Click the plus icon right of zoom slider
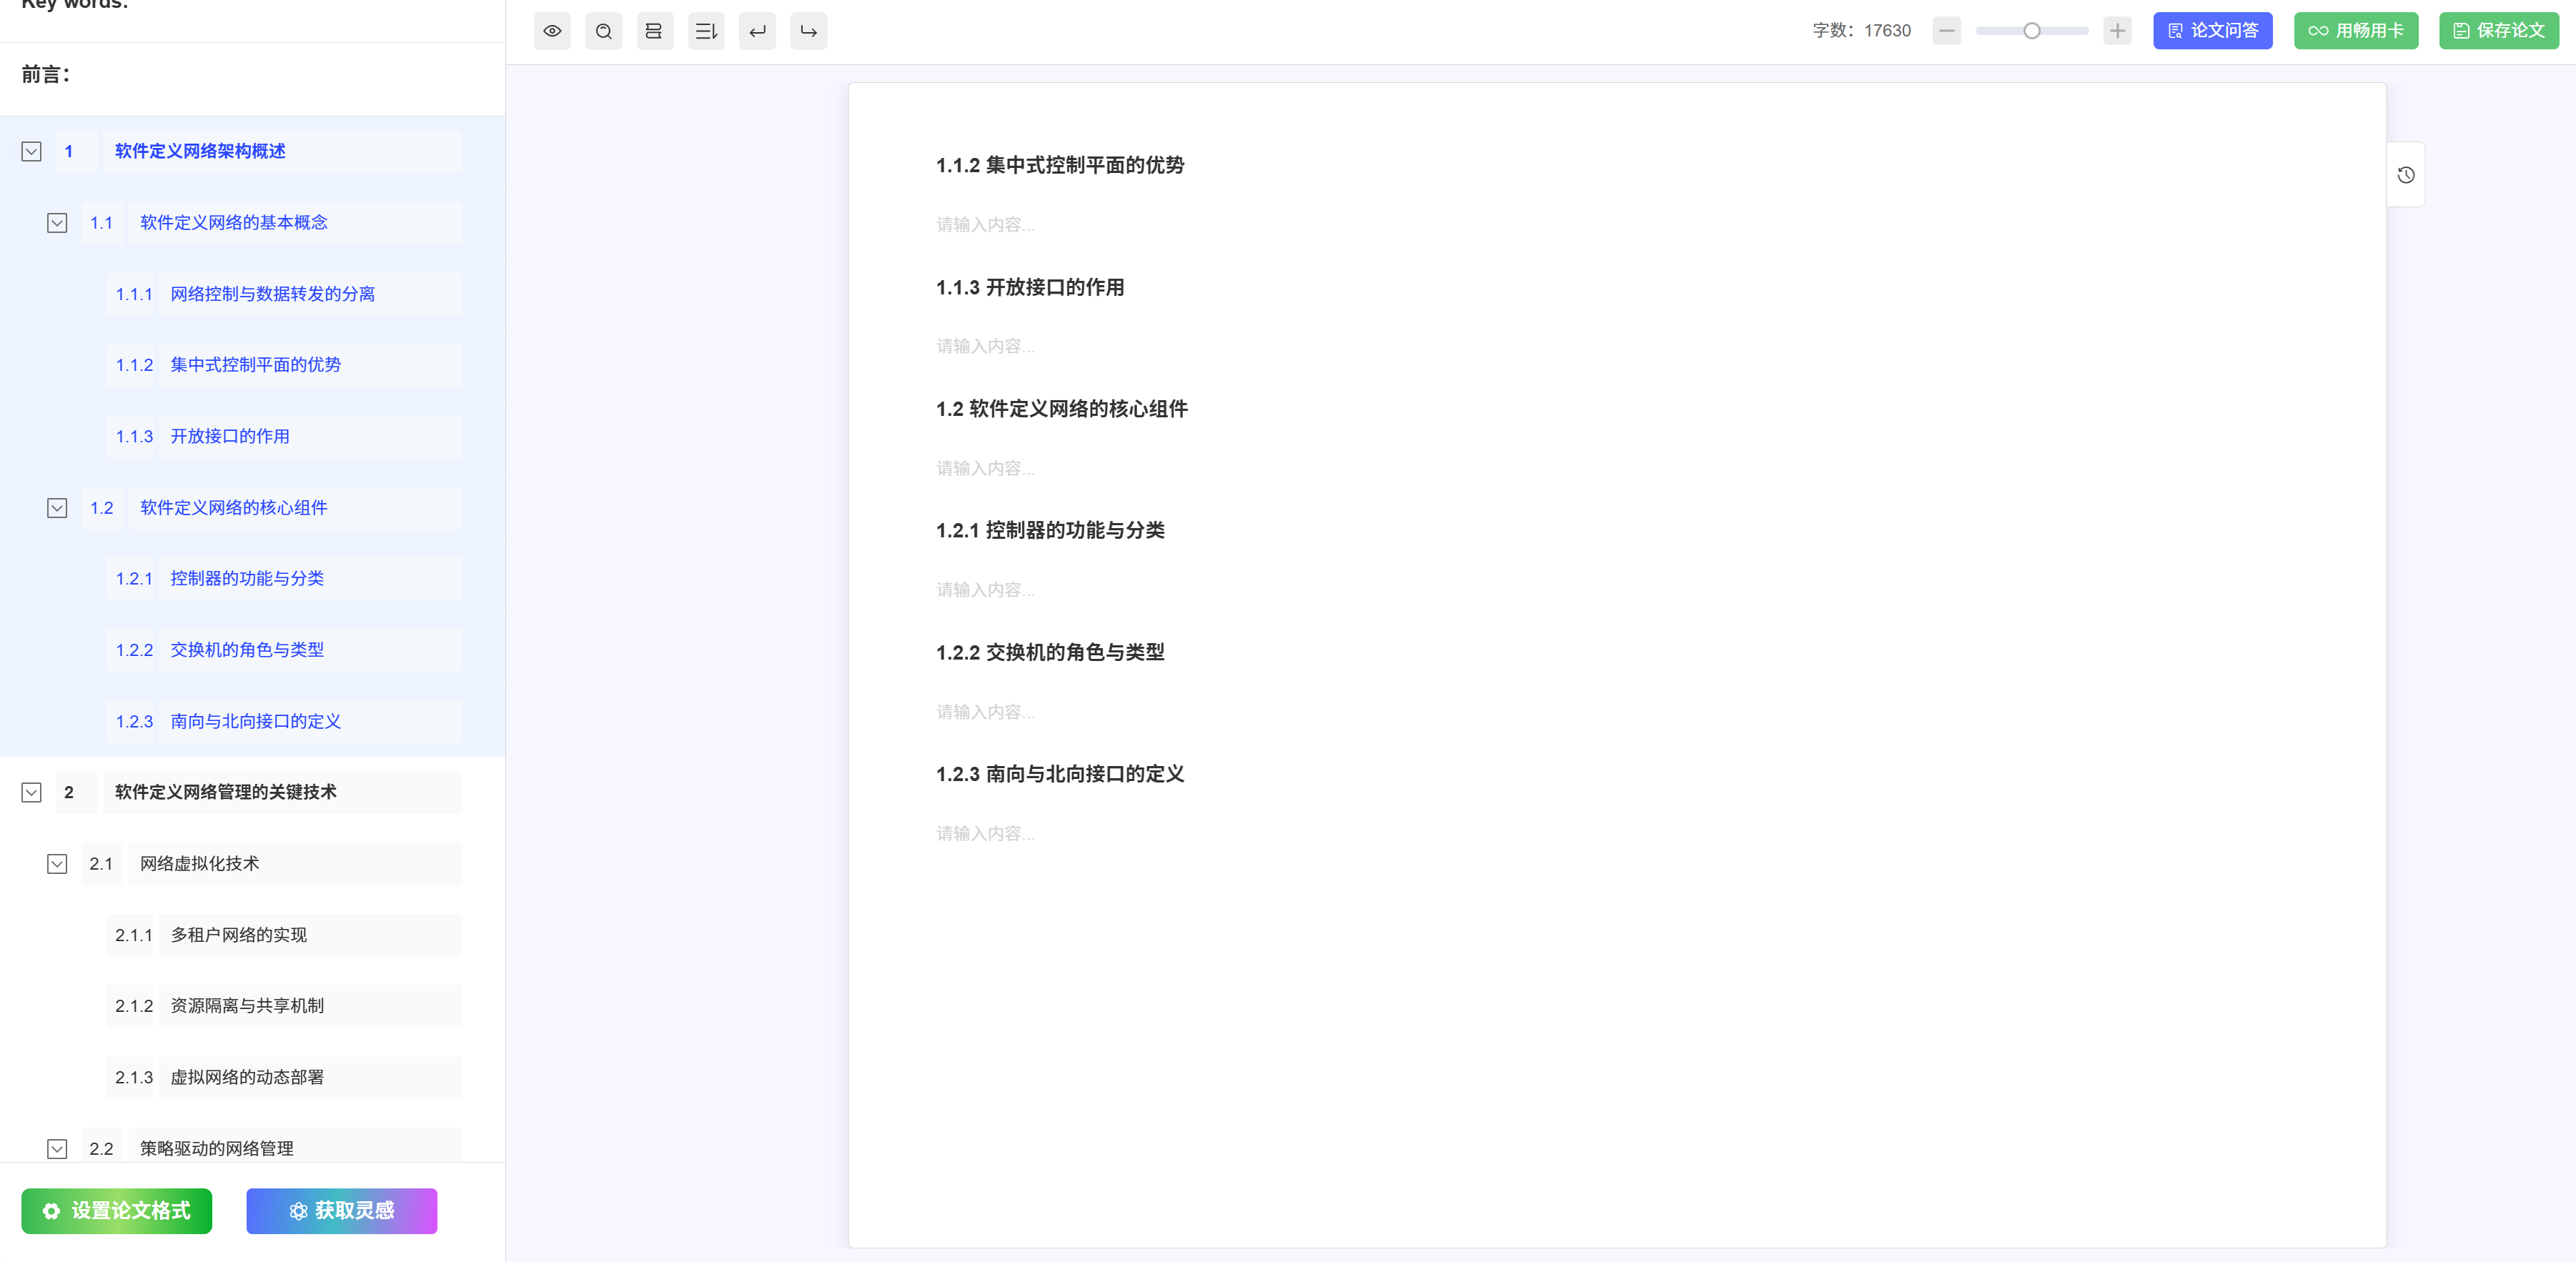The height and width of the screenshot is (1262, 2576). click(x=2117, y=31)
